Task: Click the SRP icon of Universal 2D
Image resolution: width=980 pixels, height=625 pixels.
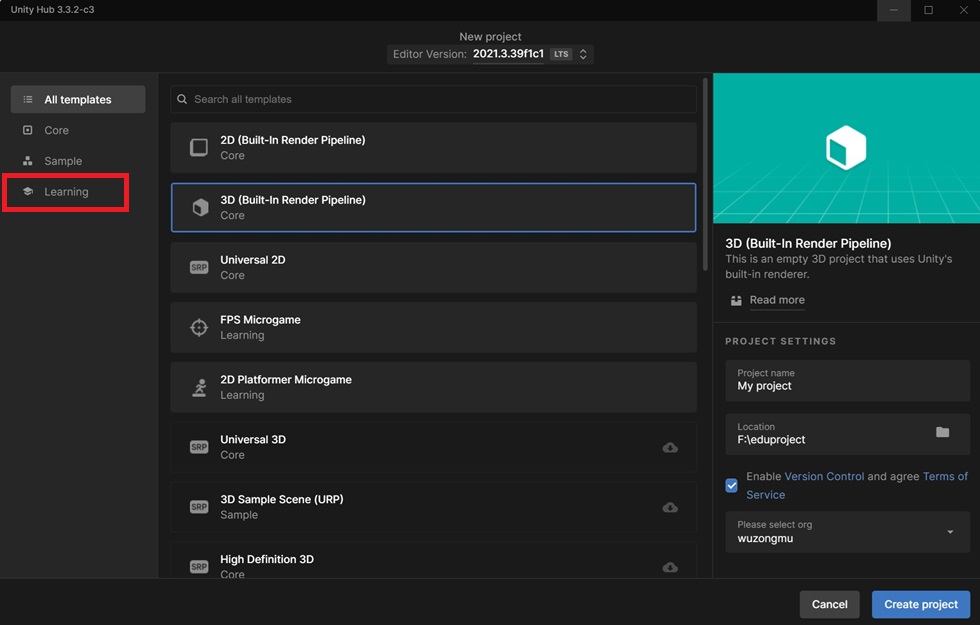Action: [x=199, y=268]
